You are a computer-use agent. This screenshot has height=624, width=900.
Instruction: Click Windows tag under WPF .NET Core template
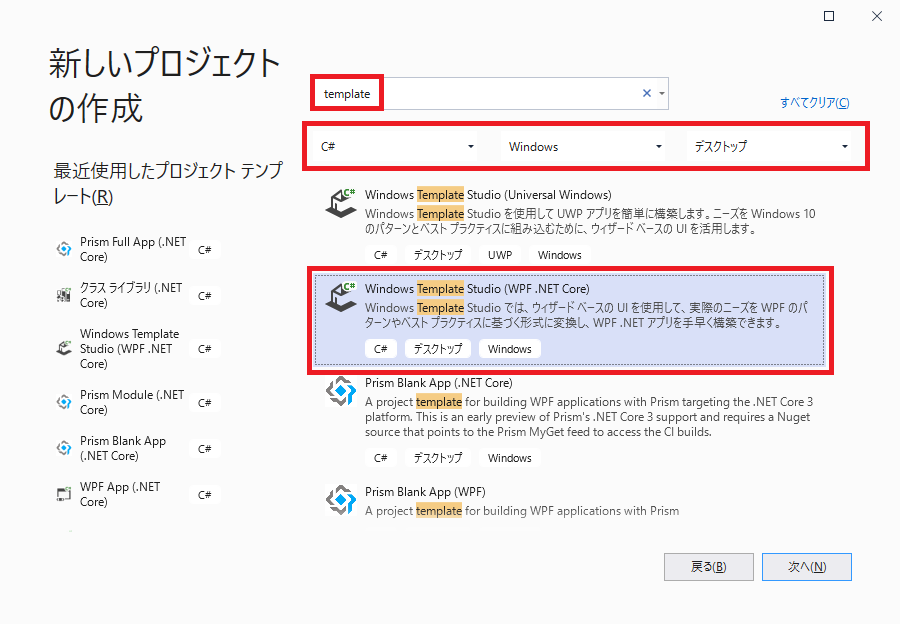pyautogui.click(x=510, y=348)
